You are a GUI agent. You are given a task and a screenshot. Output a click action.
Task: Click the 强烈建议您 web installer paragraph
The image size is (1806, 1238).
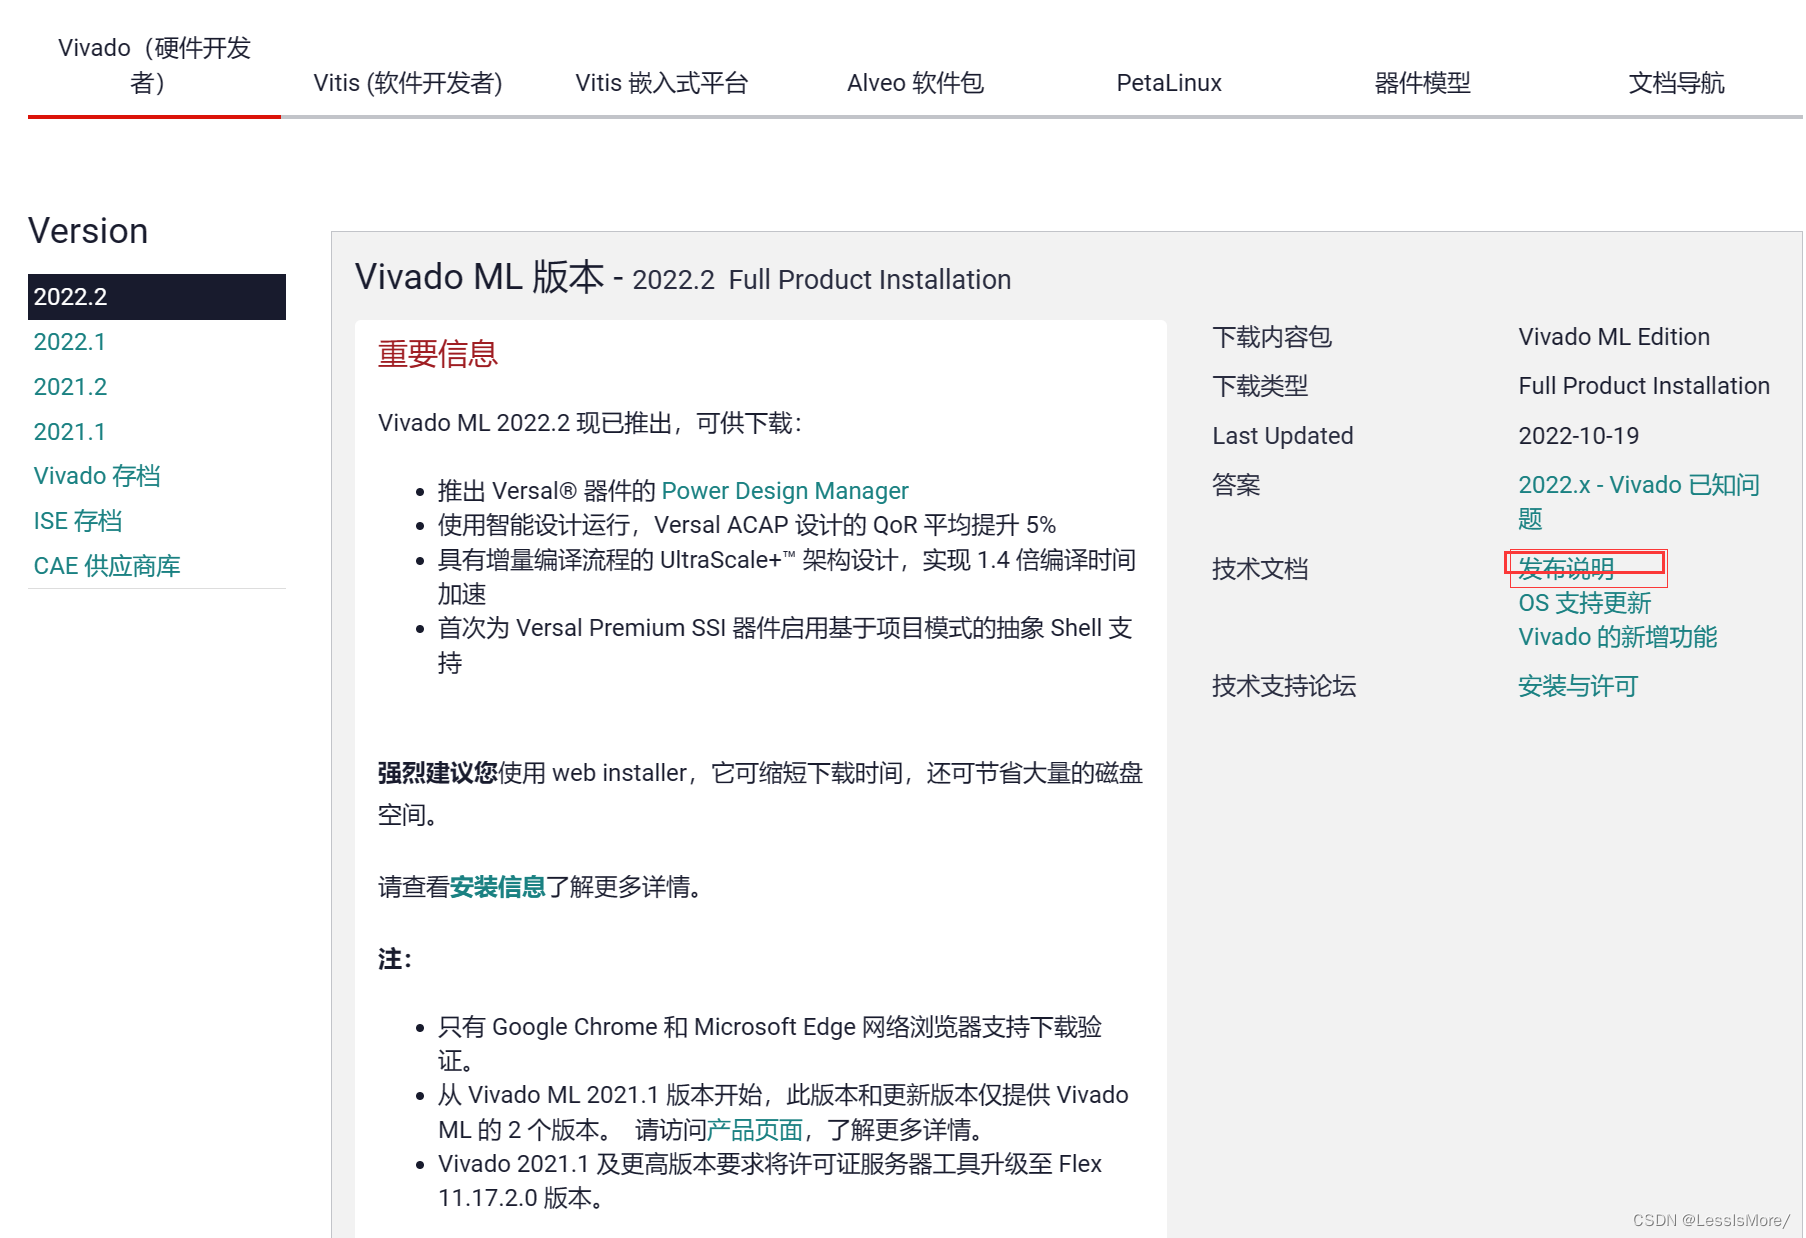pos(760,794)
